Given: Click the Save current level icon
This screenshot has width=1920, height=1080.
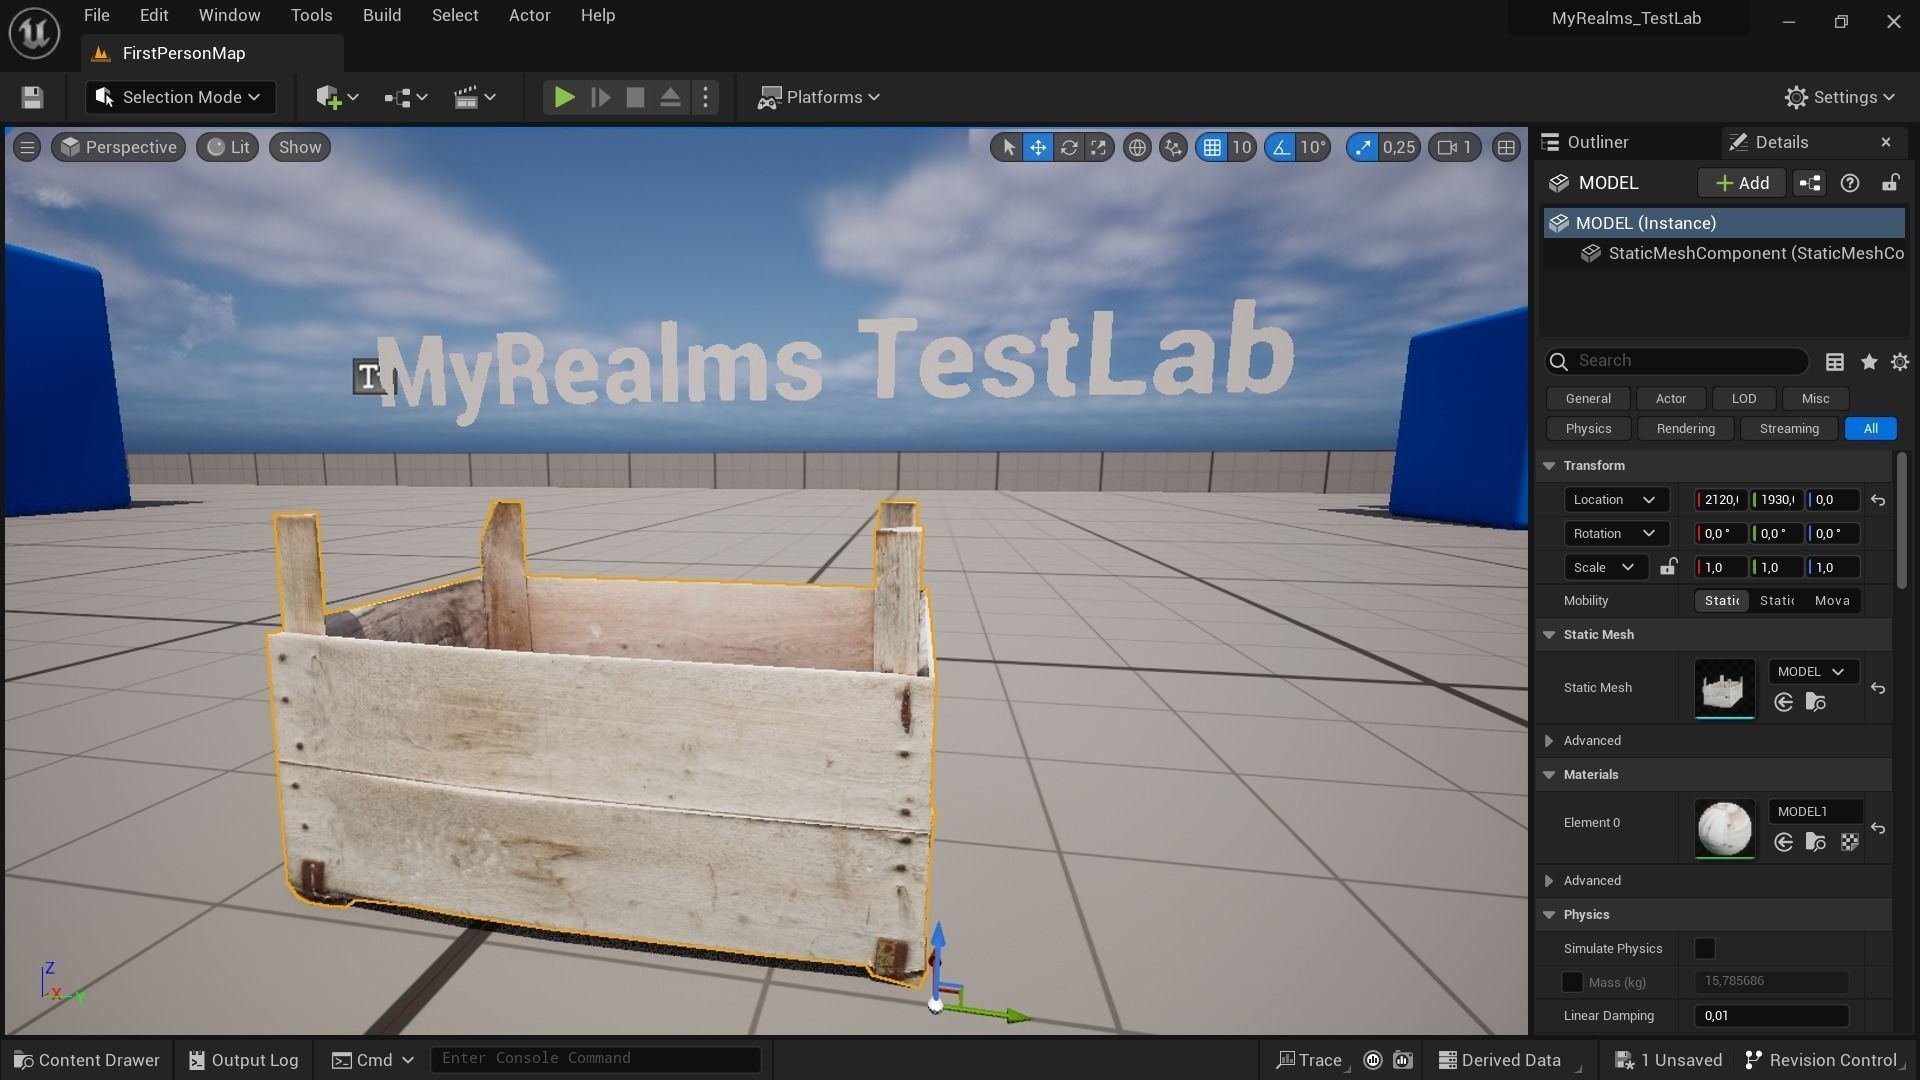Looking at the screenshot, I should point(32,97).
